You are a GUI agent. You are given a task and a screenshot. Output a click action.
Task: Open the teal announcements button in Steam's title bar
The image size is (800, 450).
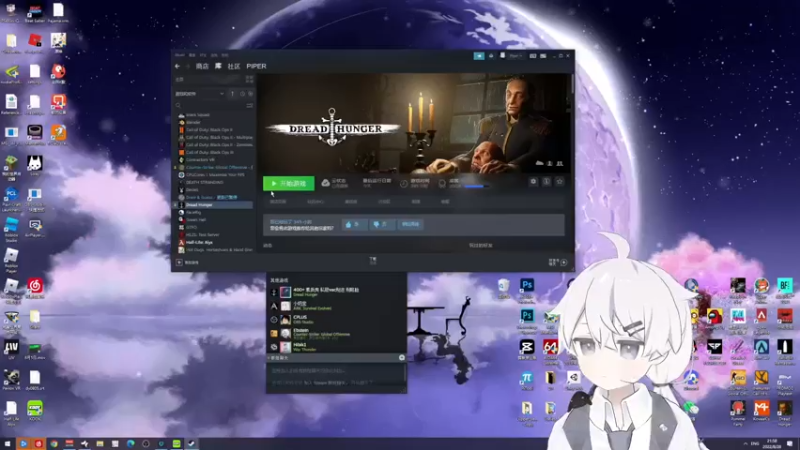pos(479,56)
